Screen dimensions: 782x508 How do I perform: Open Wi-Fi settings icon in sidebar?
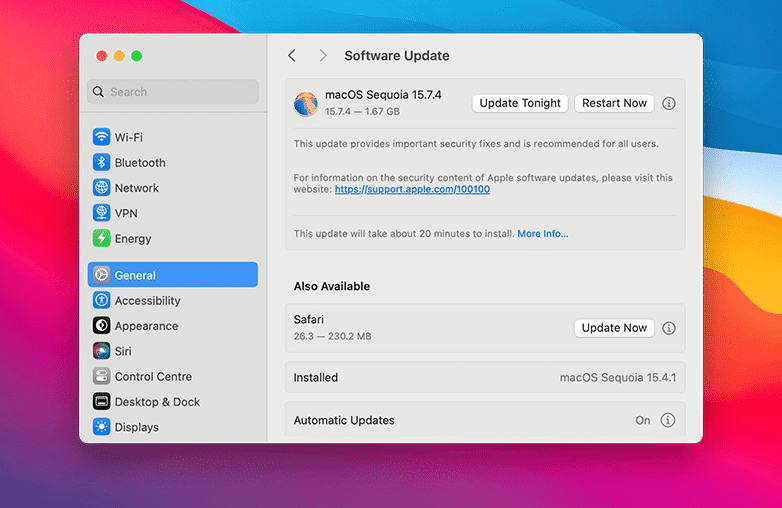pos(101,137)
